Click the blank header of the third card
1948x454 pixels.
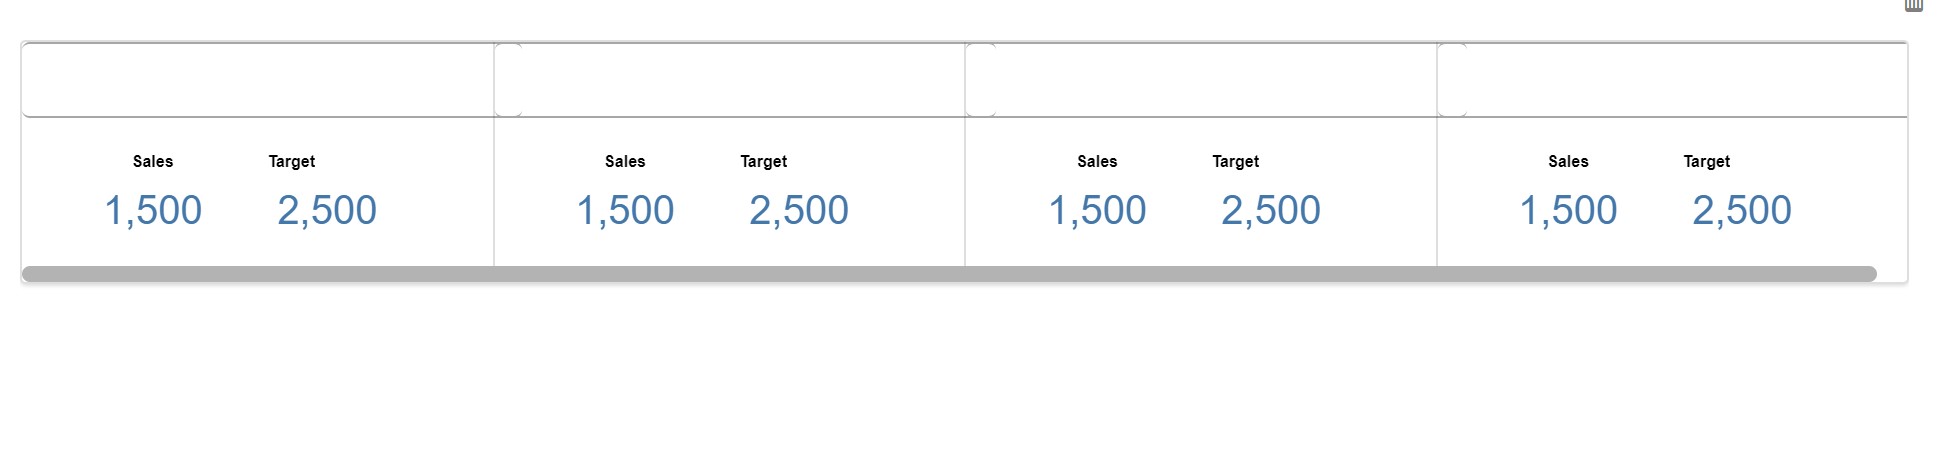1202,80
